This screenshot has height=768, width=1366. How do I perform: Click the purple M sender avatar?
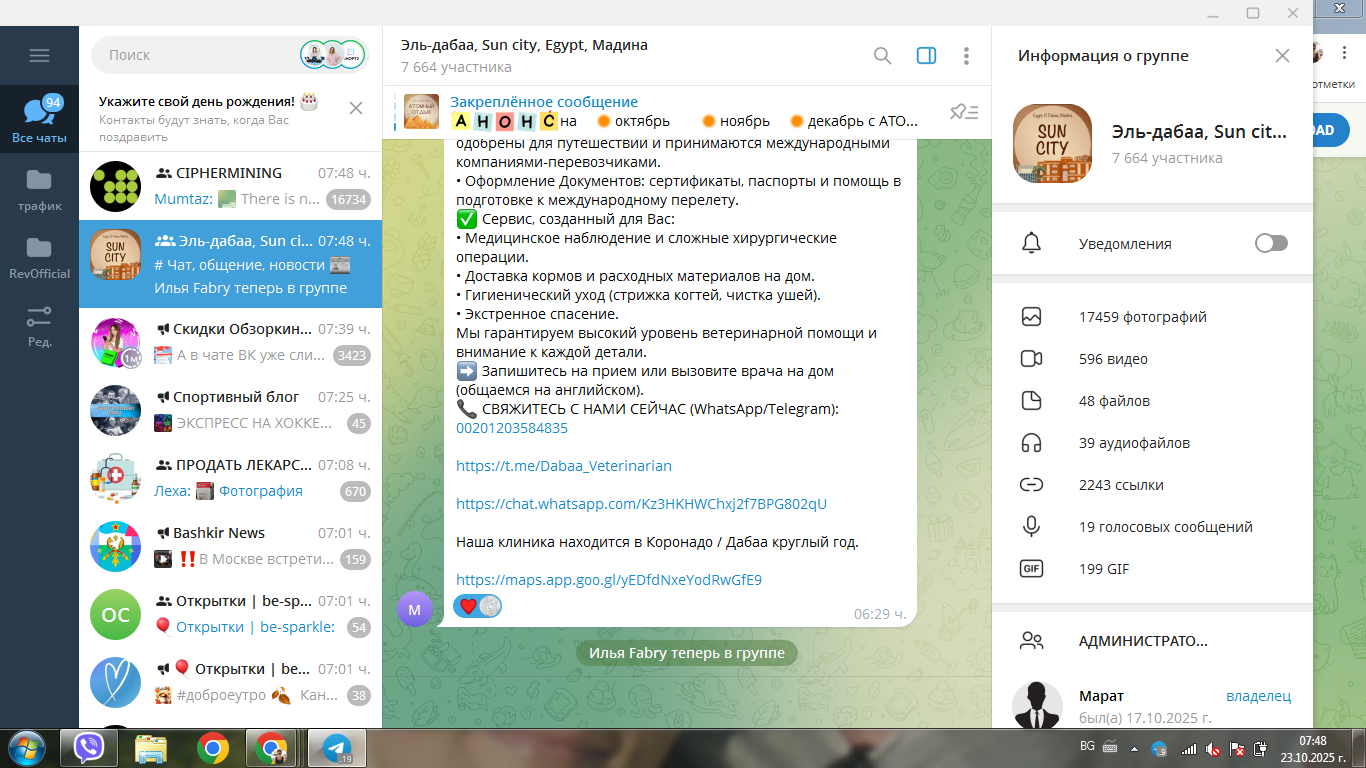(x=415, y=608)
